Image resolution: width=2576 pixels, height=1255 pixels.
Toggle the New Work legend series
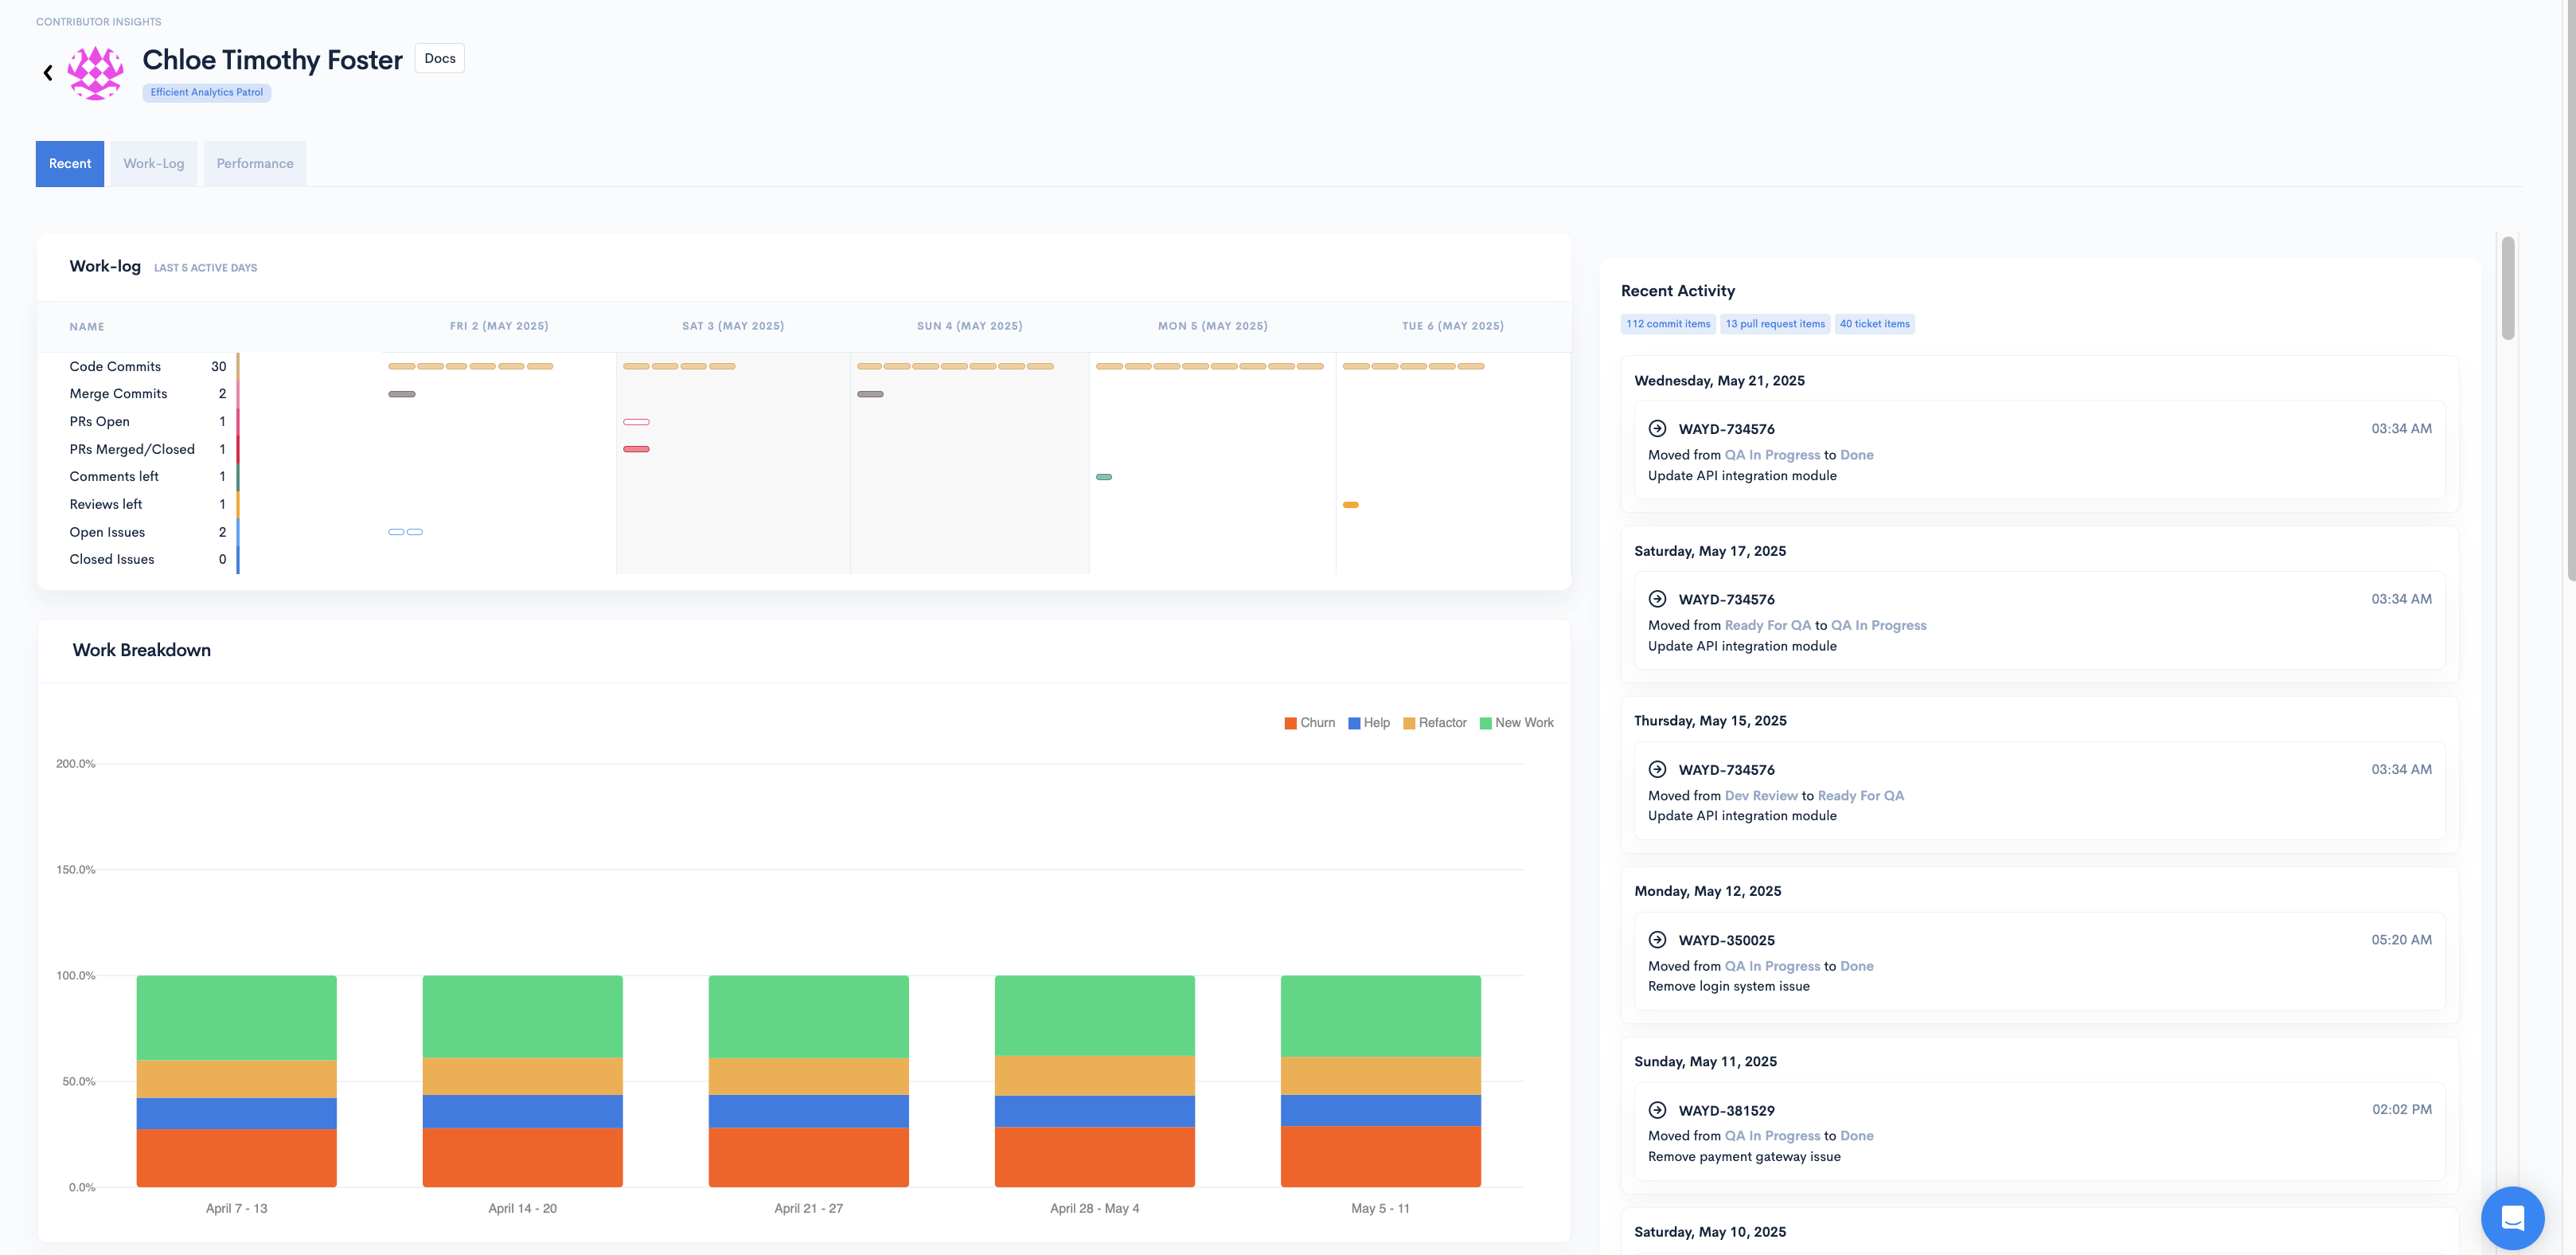click(x=1516, y=723)
